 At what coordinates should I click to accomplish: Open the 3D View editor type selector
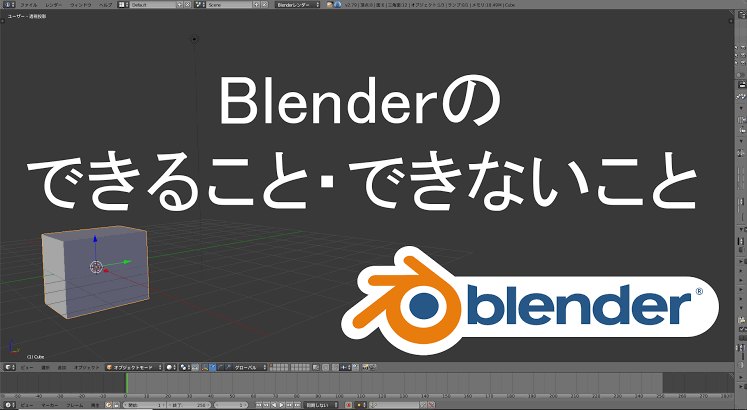pyautogui.click(x=10, y=368)
